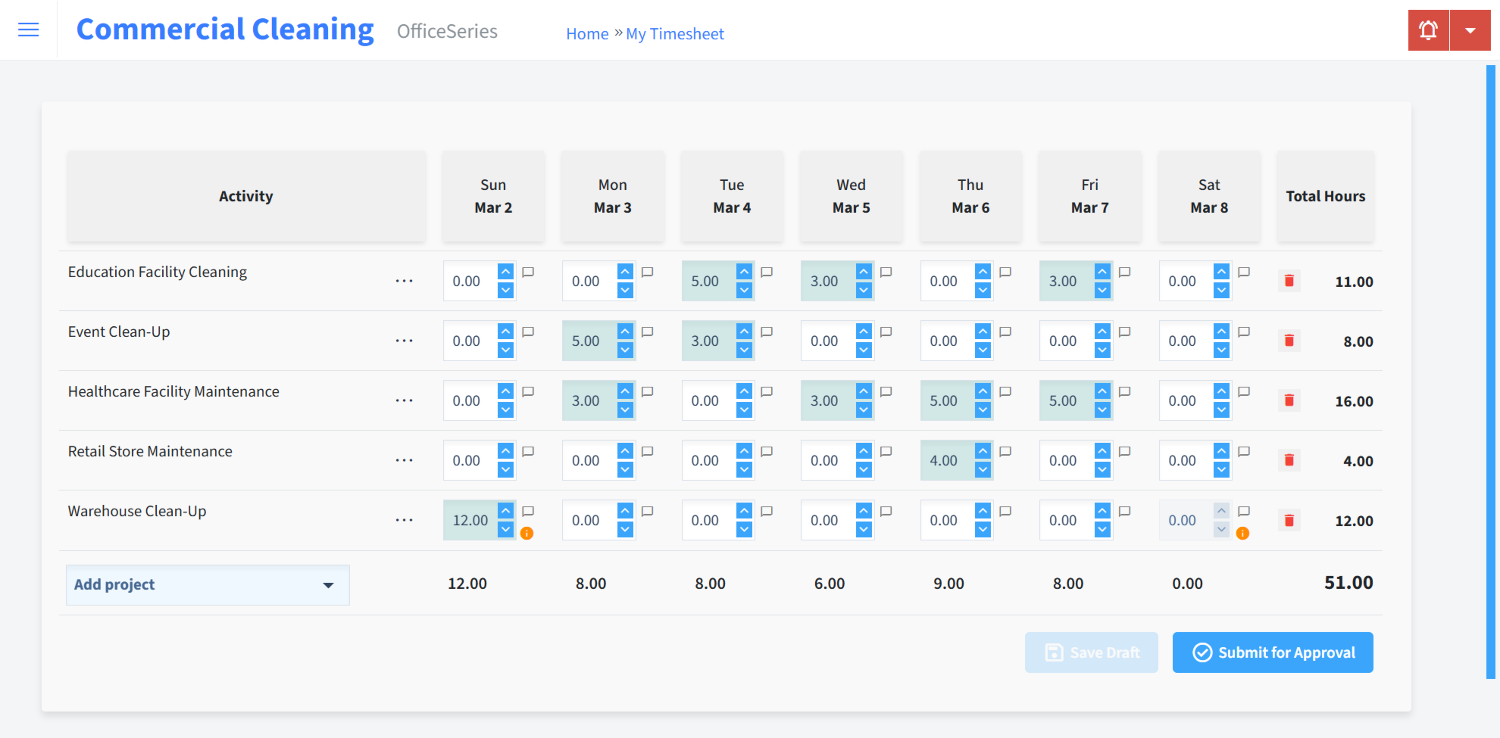Submit the timesheet for approval
This screenshot has height=738, width=1500.
(1272, 652)
